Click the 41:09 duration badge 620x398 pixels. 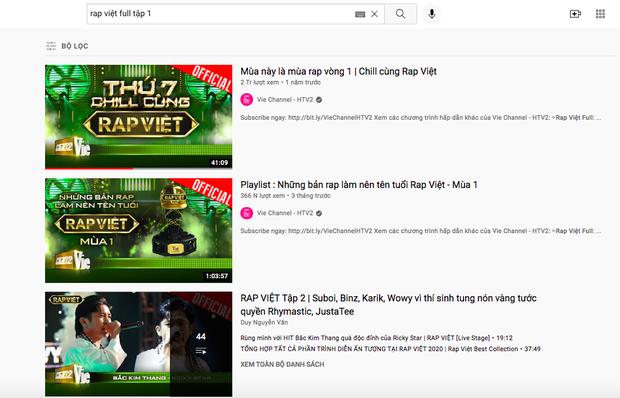point(219,162)
